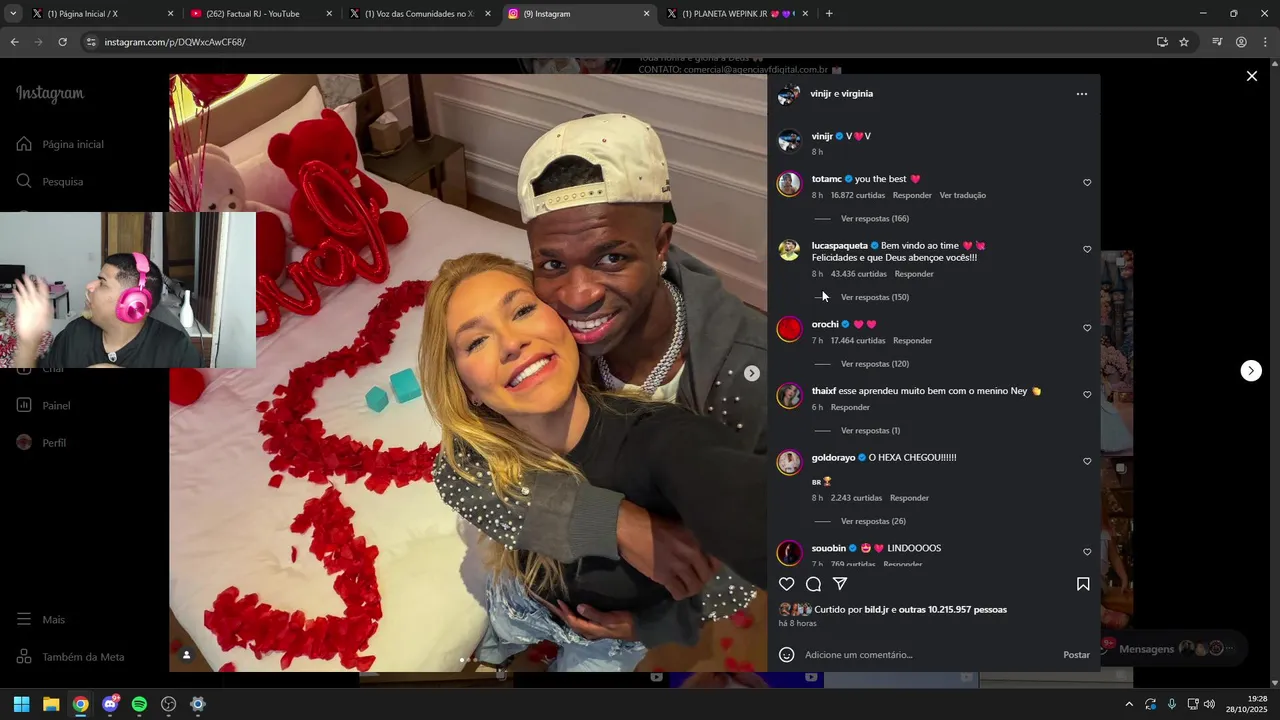Go to Página inicial in sidebar
The image size is (1280, 720).
[x=60, y=144]
